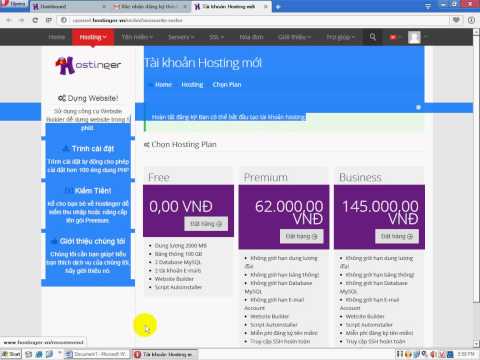Order the Business plan with 'Đặt hàng'
This screenshot has width=480, height=360.
pos(397,236)
